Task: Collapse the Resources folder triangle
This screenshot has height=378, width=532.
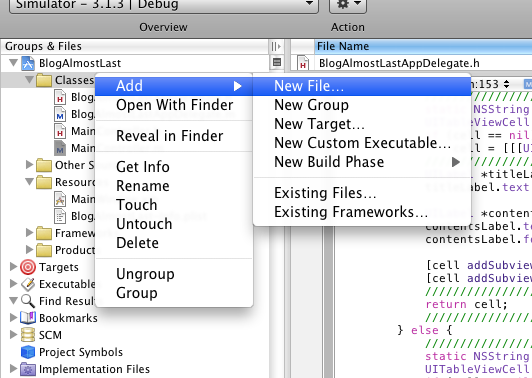Action: pos(30,182)
